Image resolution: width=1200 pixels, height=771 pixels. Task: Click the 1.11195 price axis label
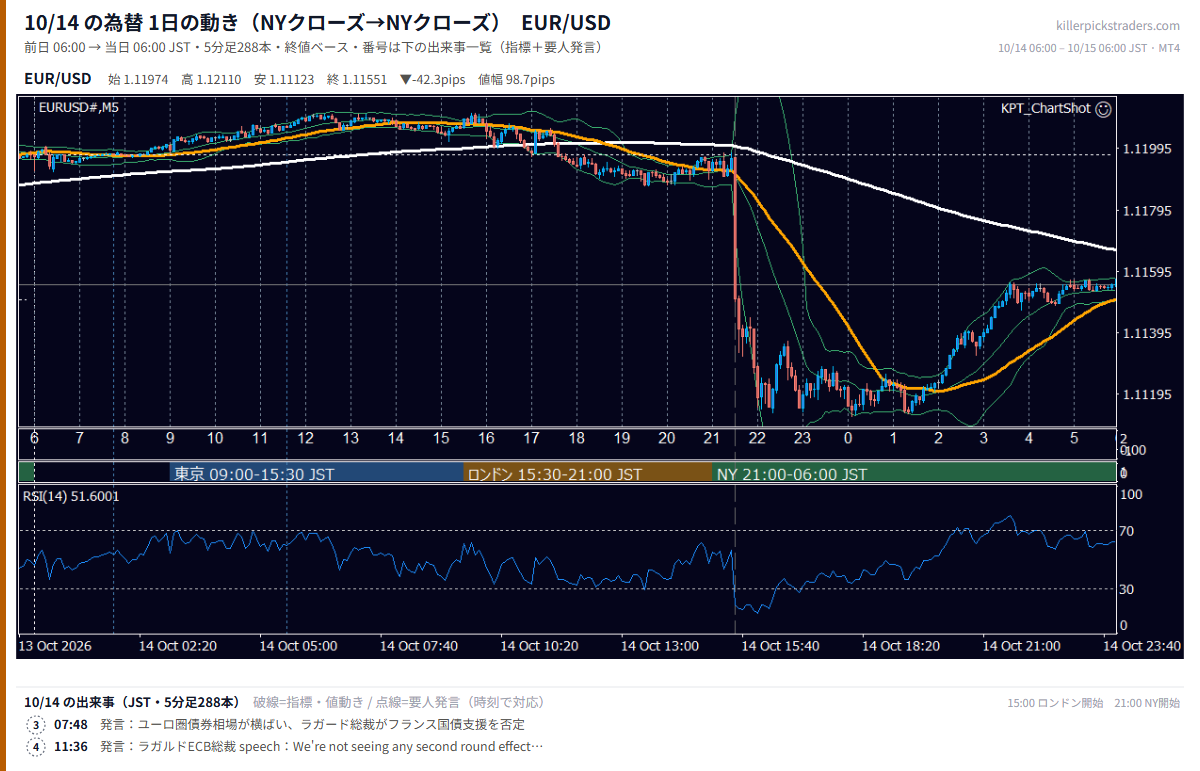pos(1148,395)
